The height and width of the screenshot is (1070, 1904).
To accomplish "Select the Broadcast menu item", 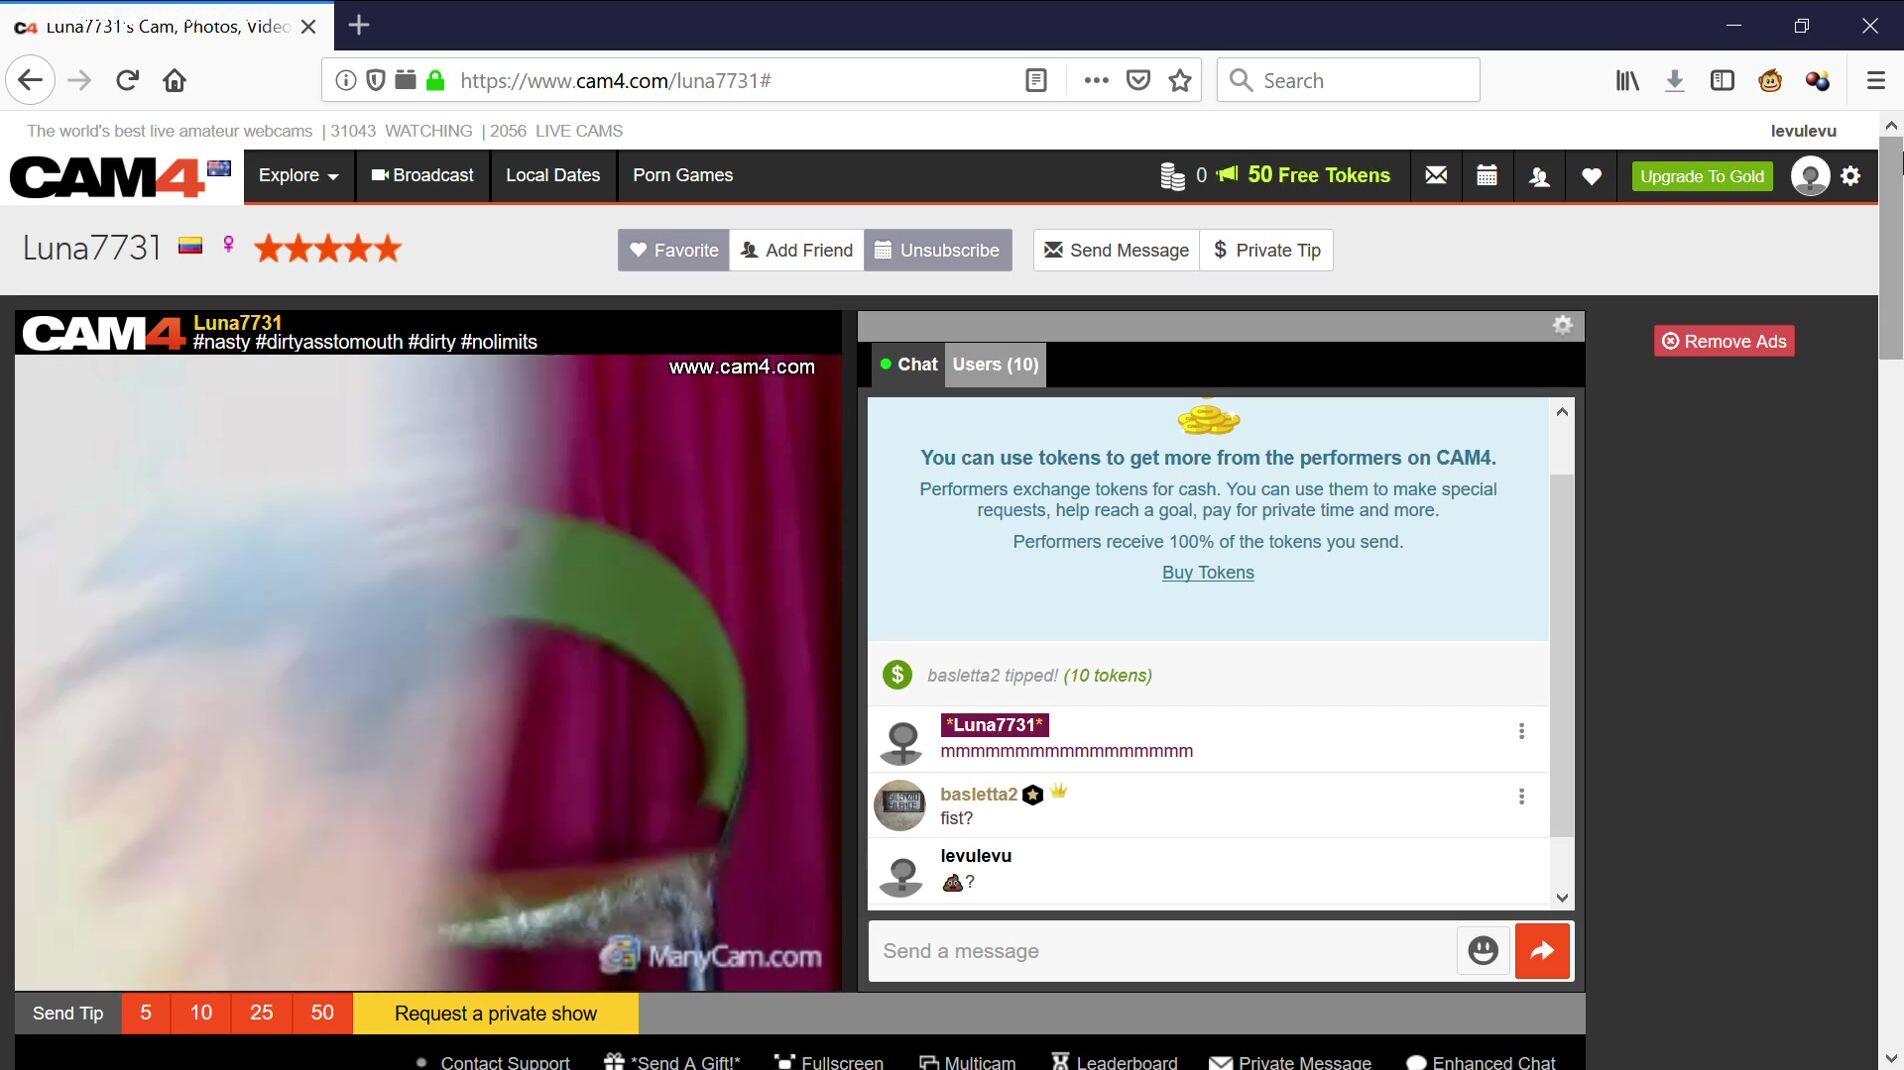I will click(423, 175).
